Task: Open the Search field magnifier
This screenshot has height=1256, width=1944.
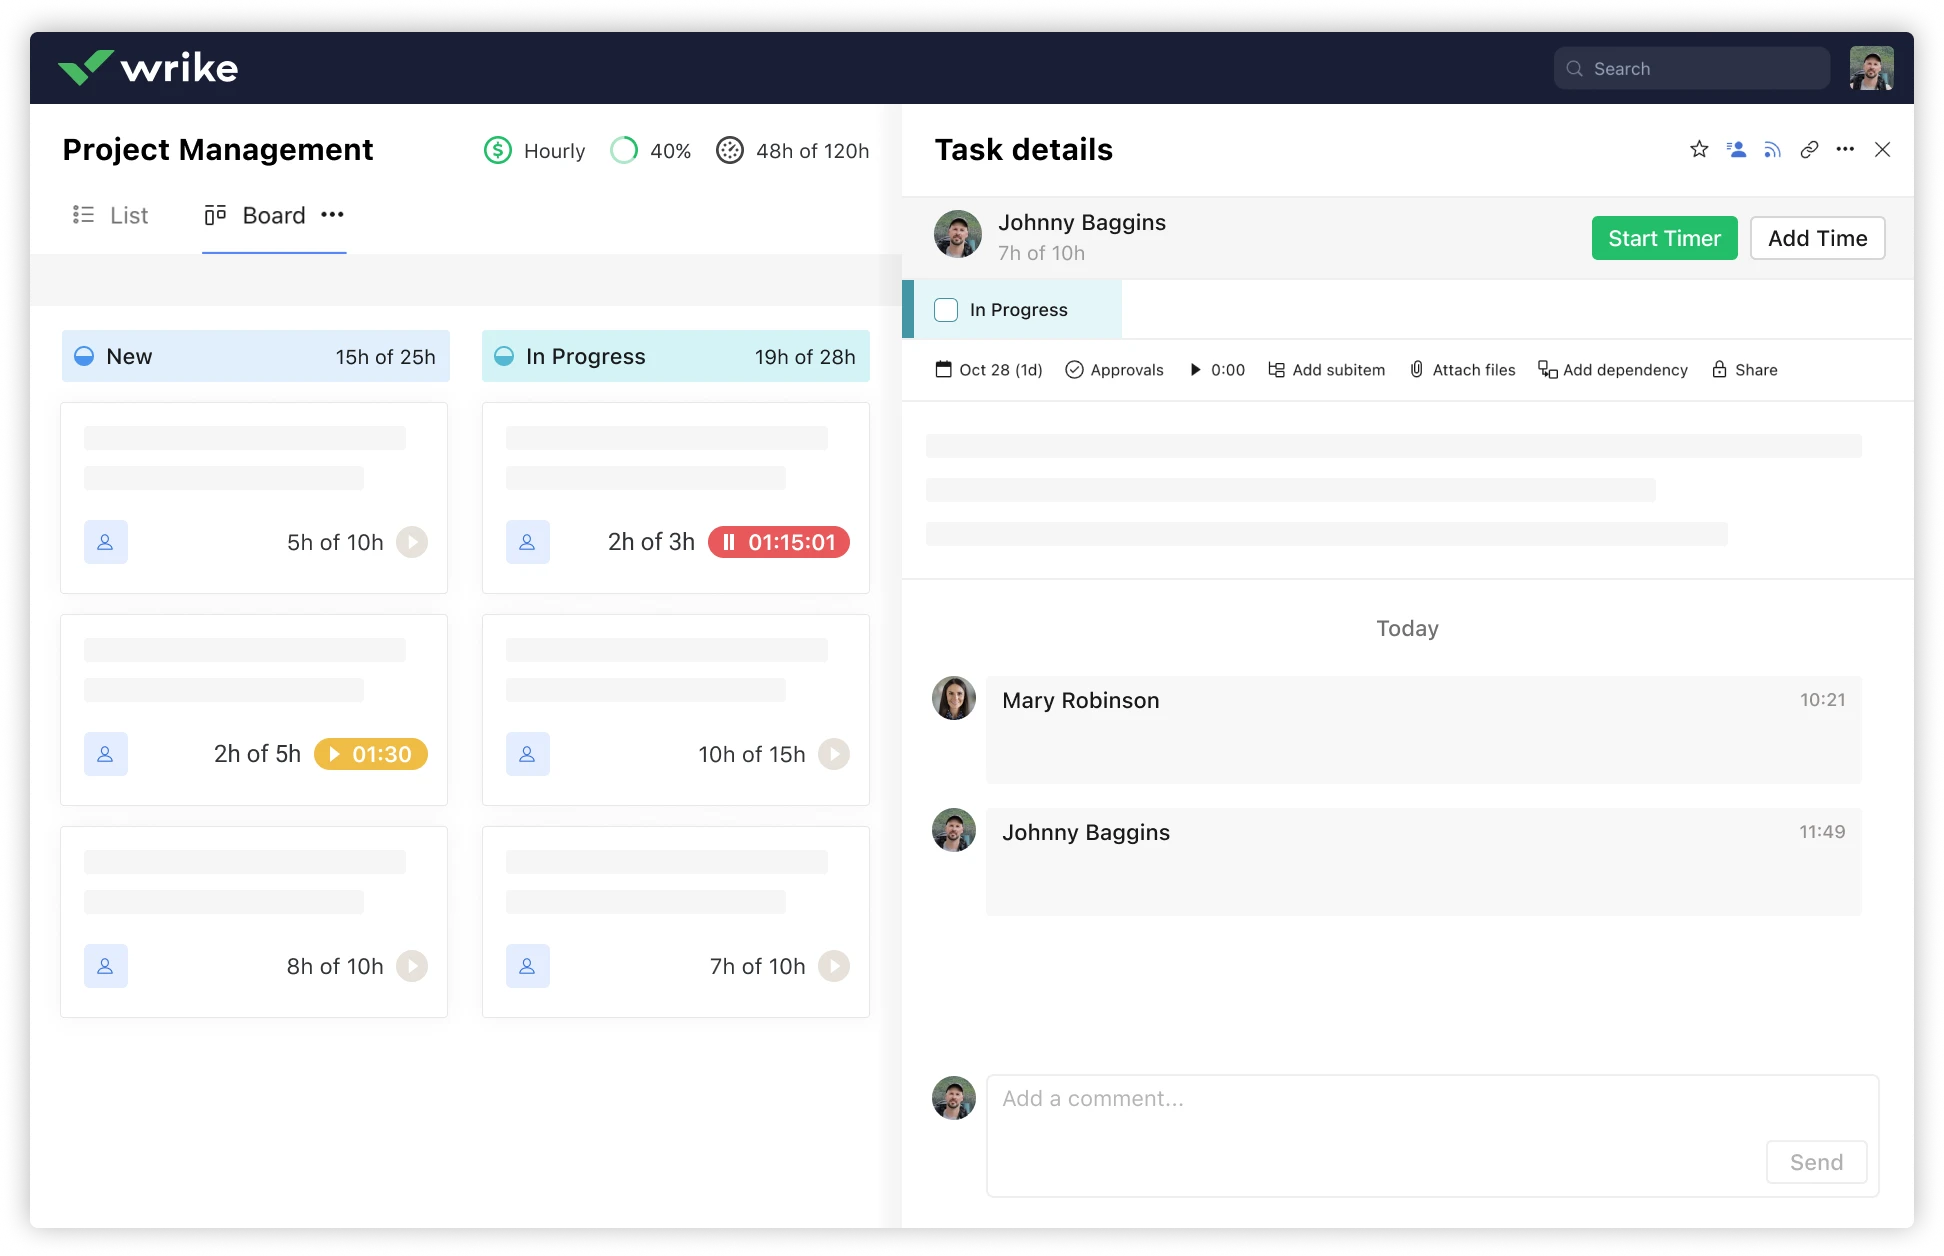Action: tap(1575, 68)
